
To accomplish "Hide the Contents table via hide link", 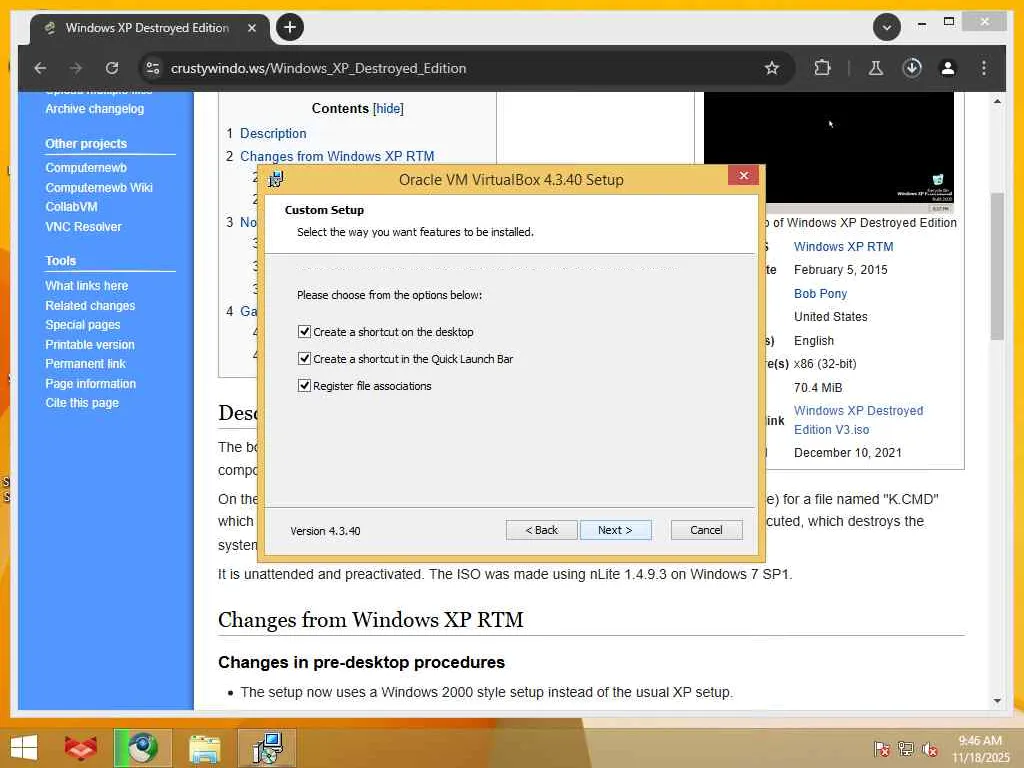I will pyautogui.click(x=388, y=108).
